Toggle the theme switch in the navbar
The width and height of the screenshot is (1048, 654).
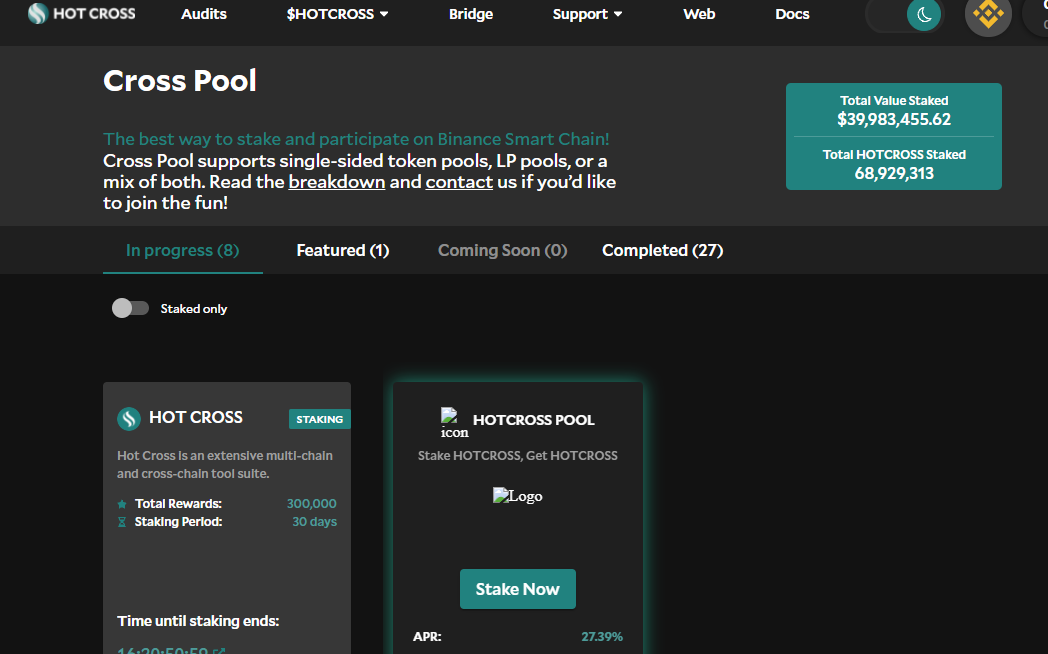click(x=904, y=15)
